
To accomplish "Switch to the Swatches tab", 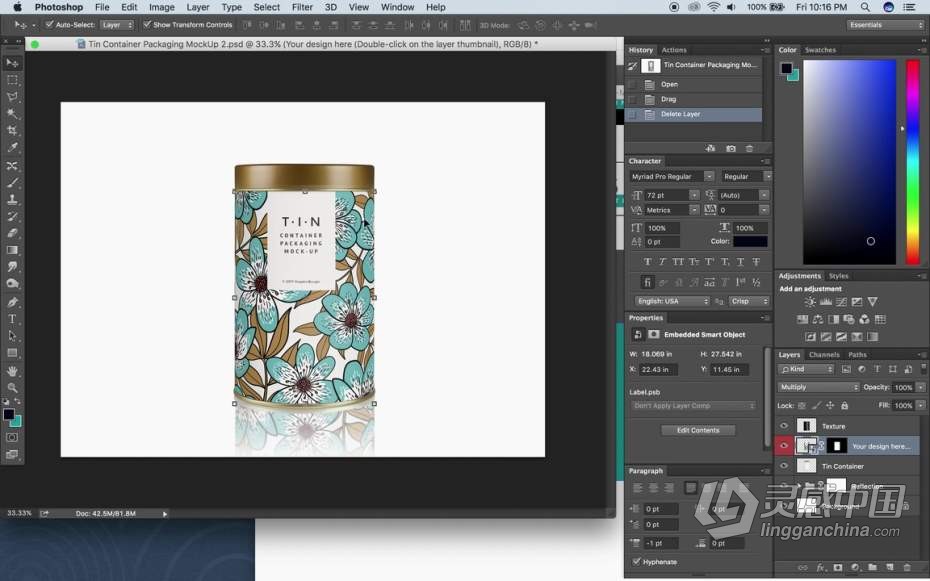I will [820, 50].
